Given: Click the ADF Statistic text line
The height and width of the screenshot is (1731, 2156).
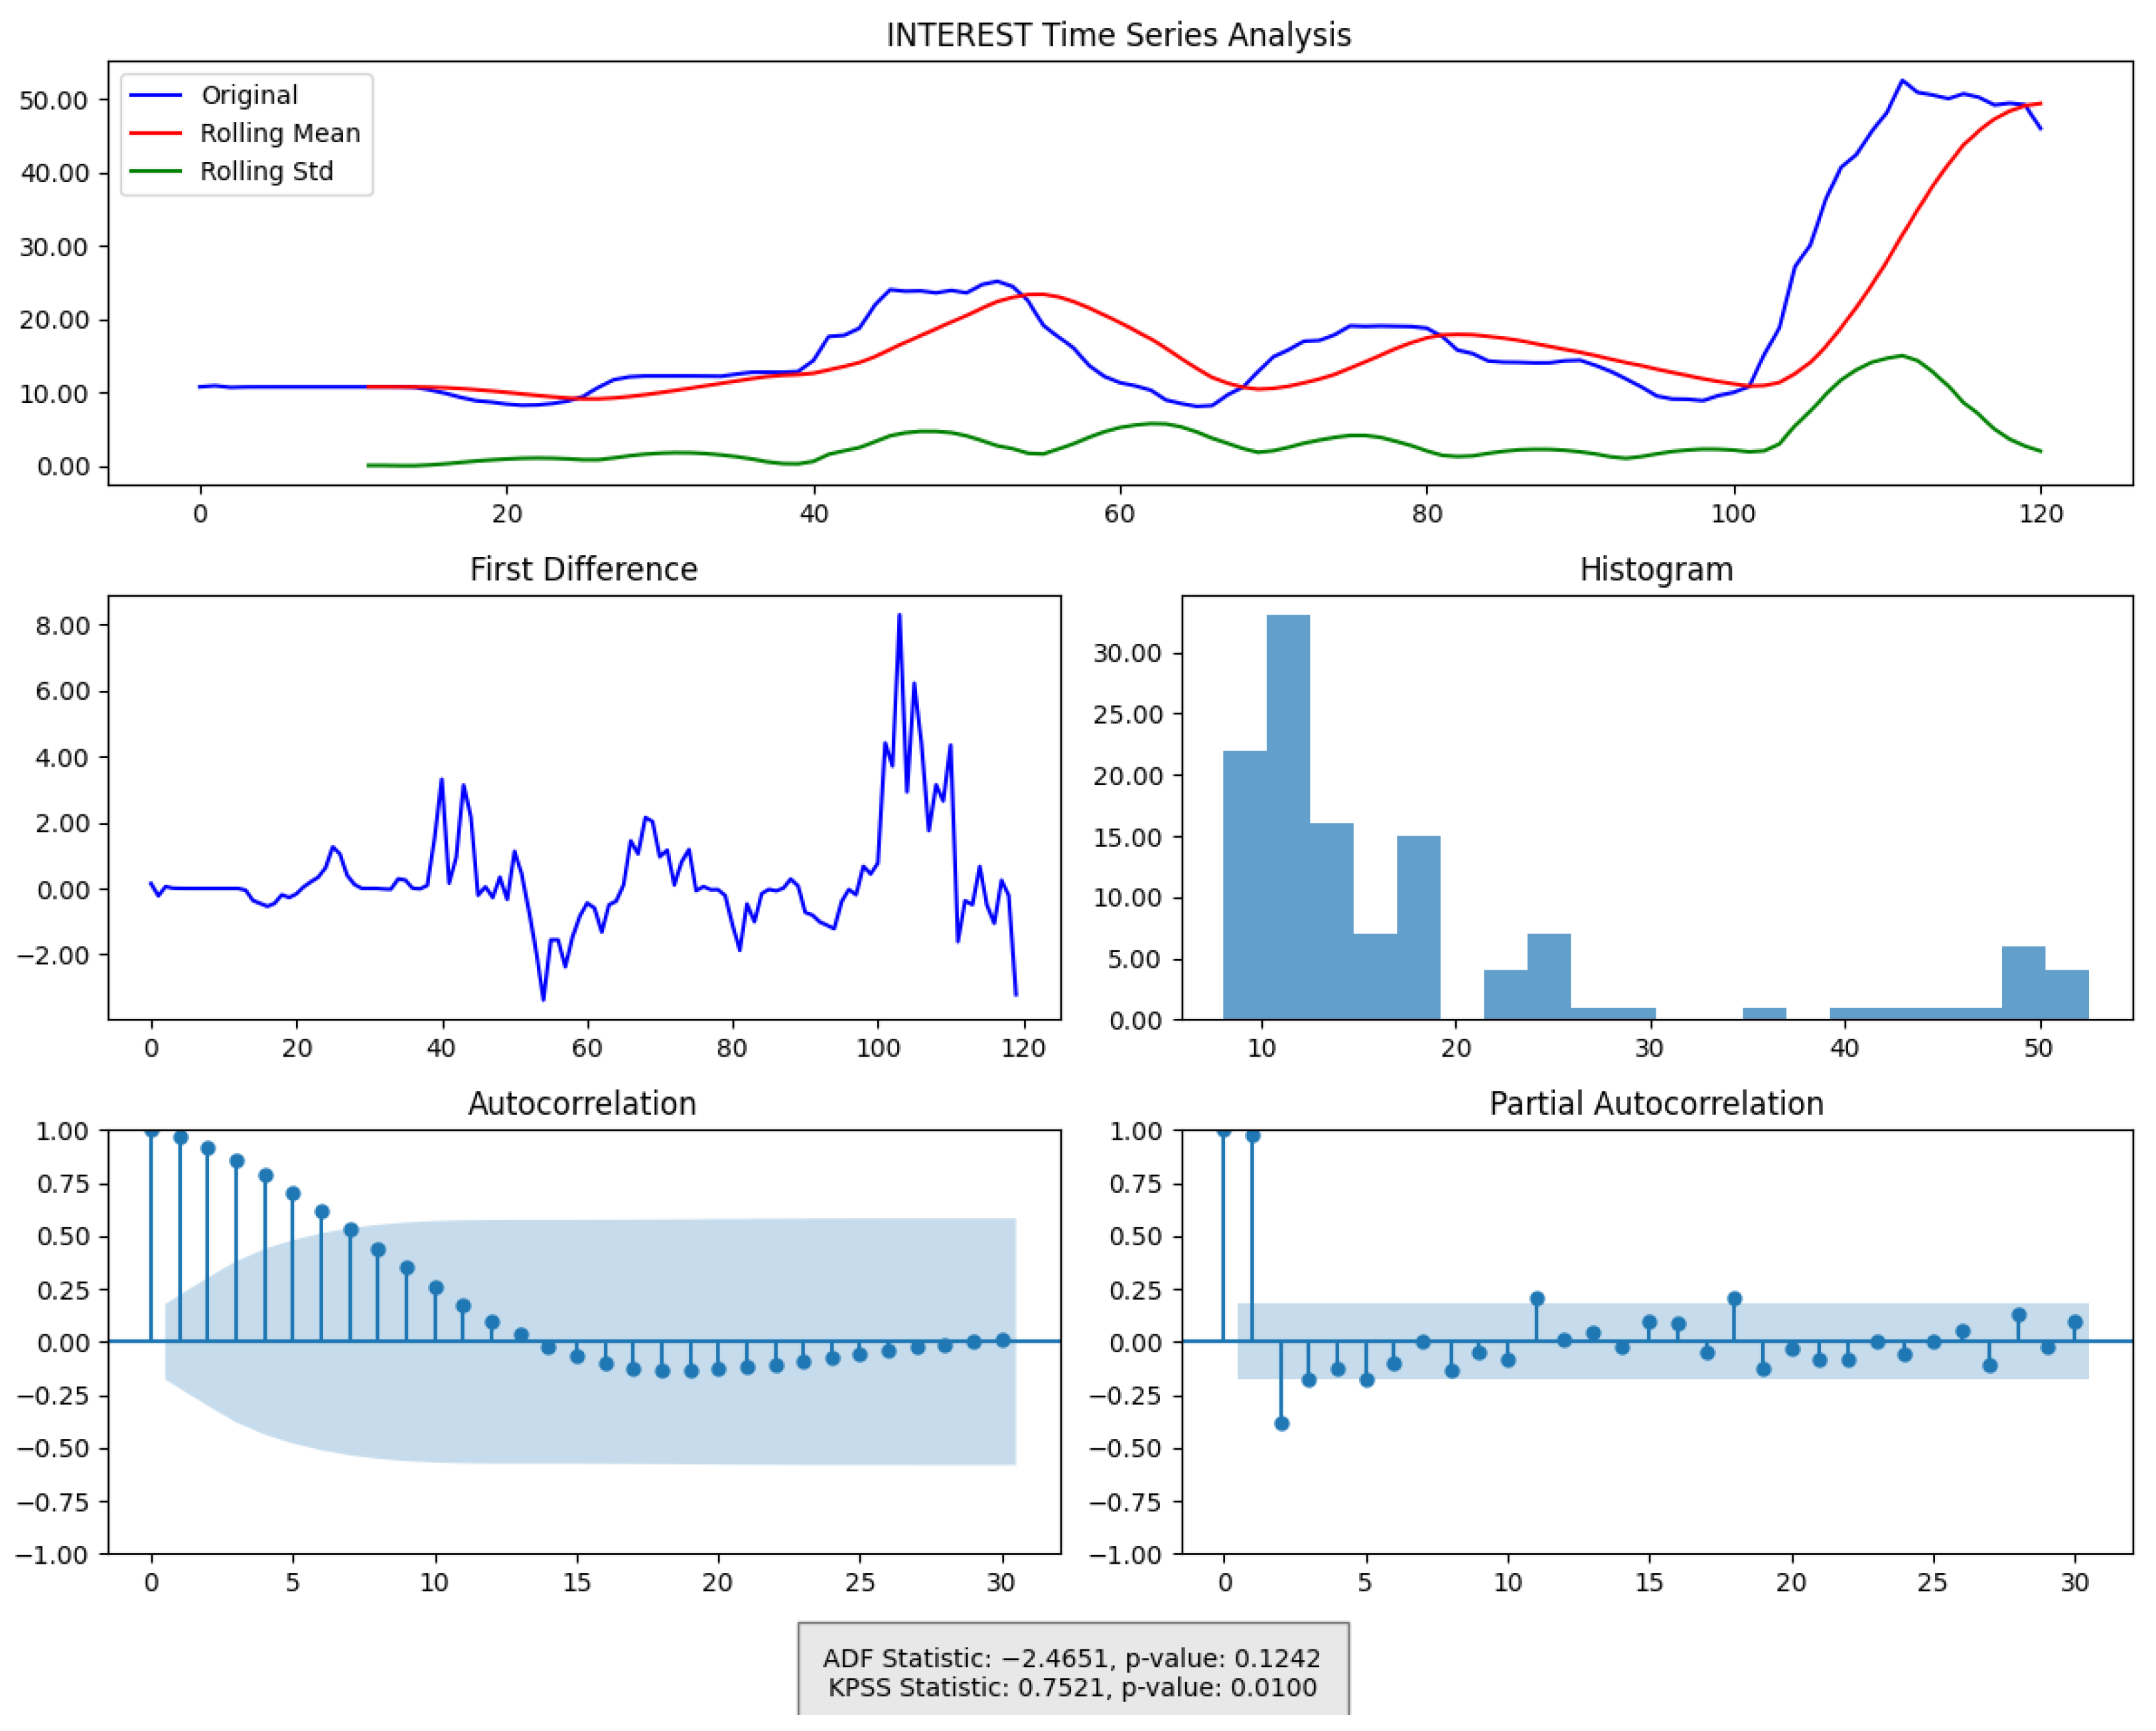Looking at the screenshot, I should 1072,1658.
